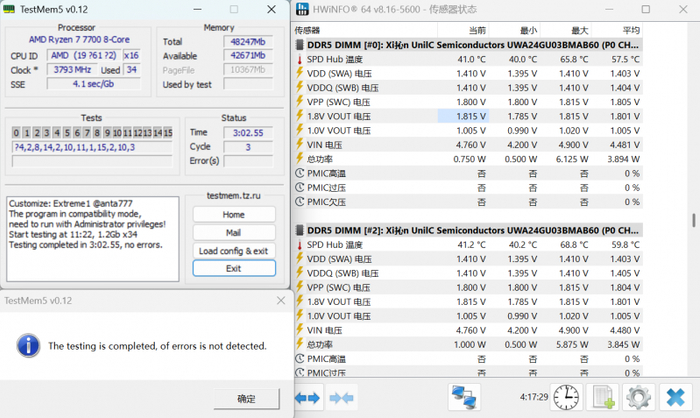Click the blue expand arrows icon in HWiNFO
Viewport: 700px width, 418px height.
308,398
